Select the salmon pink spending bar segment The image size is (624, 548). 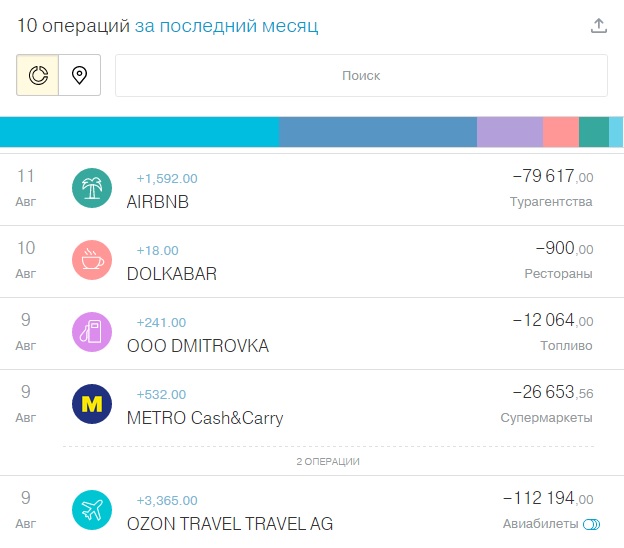[x=561, y=132]
